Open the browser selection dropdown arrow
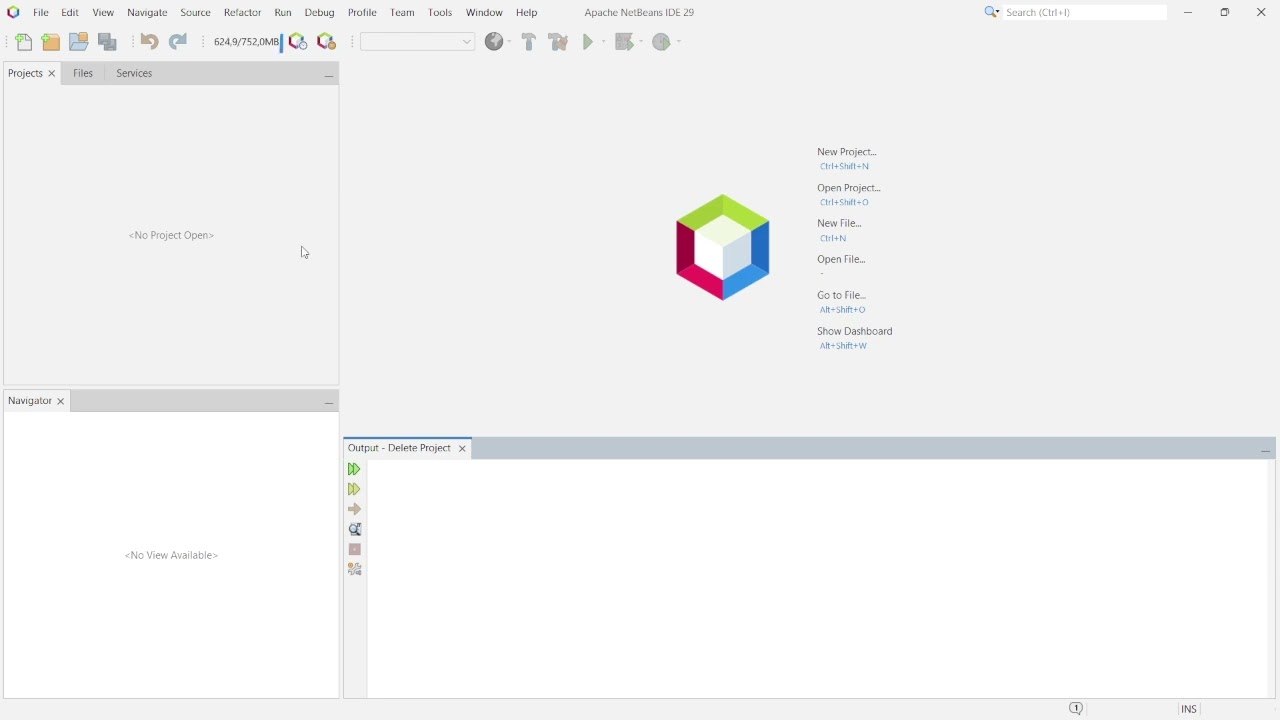1280x720 pixels. [509, 42]
